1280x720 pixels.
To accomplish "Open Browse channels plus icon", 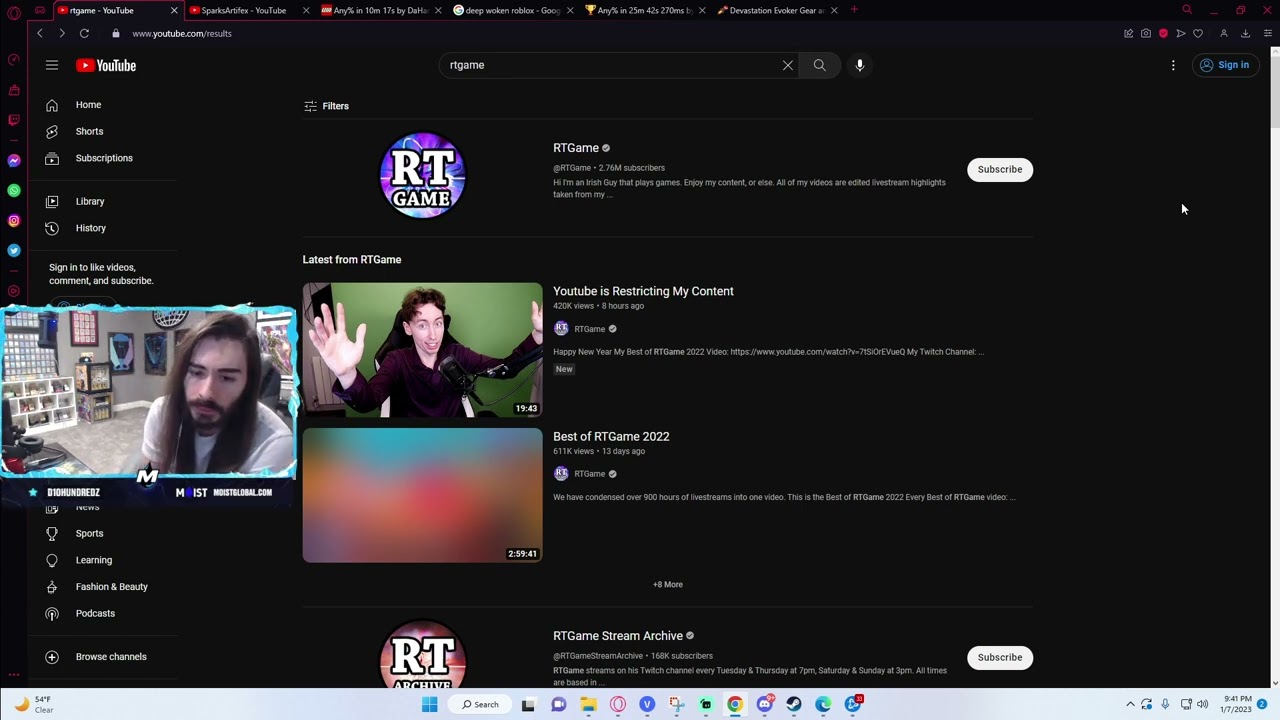I will pyautogui.click(x=52, y=657).
